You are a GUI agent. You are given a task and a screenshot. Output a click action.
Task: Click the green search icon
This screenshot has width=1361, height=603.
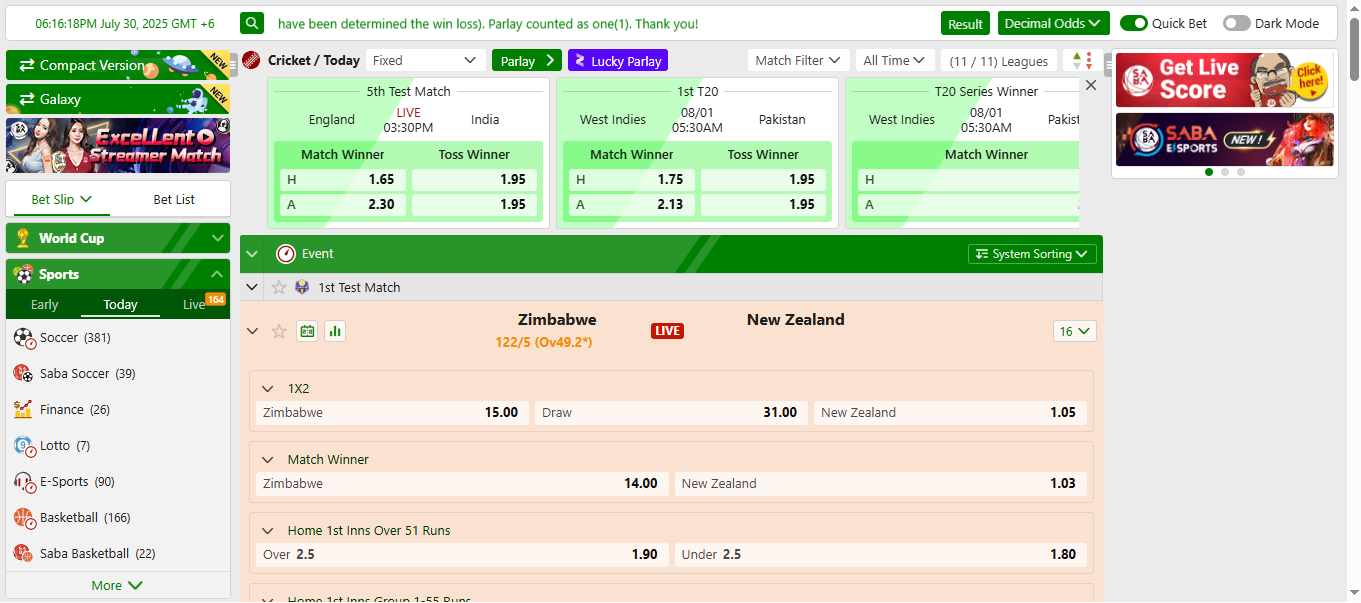251,22
